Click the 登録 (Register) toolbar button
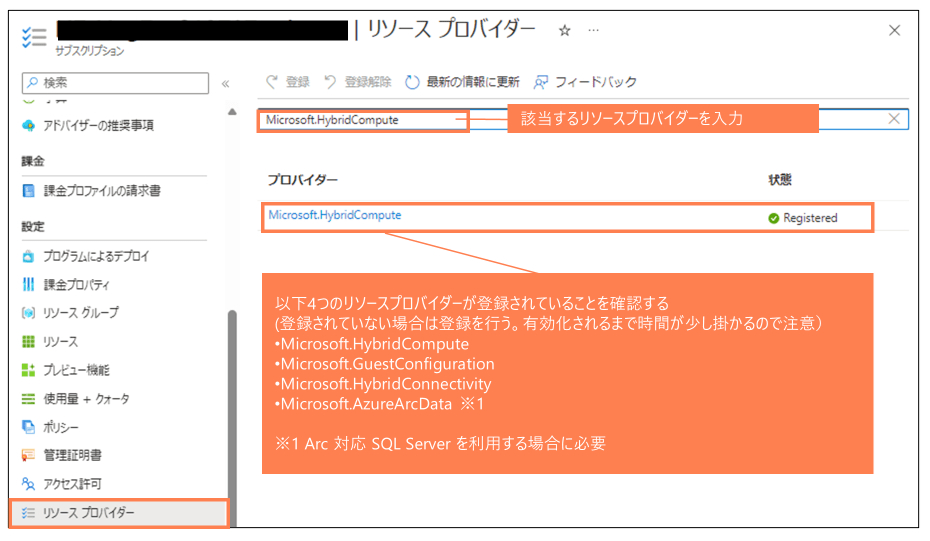 288,82
